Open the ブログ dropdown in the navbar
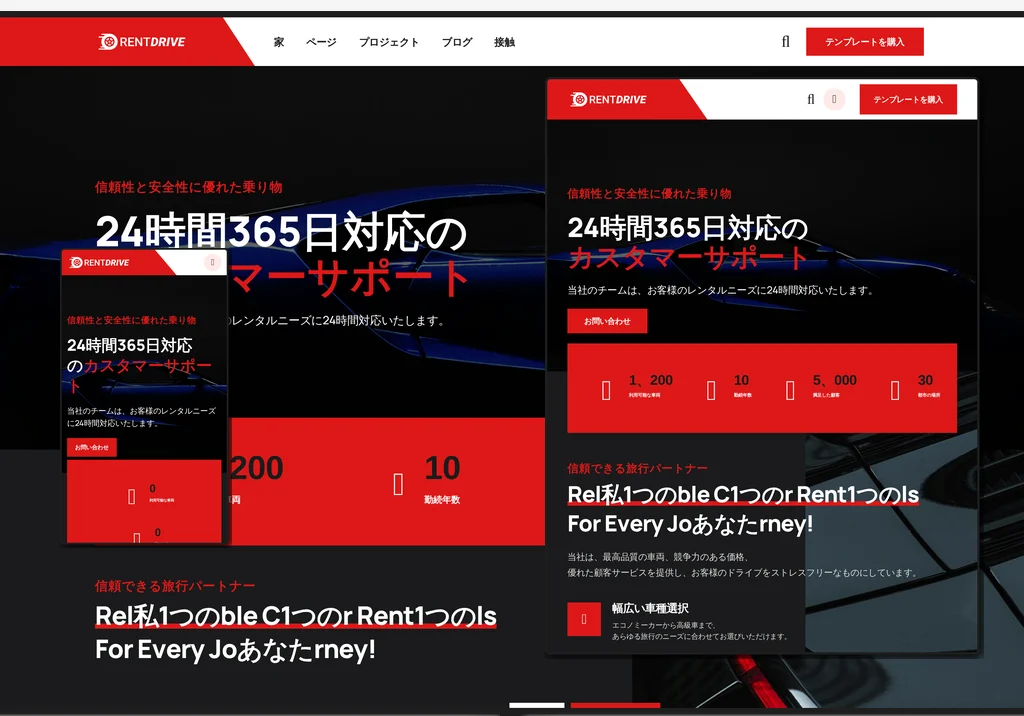Viewport: 1024px width, 716px height. tap(456, 41)
